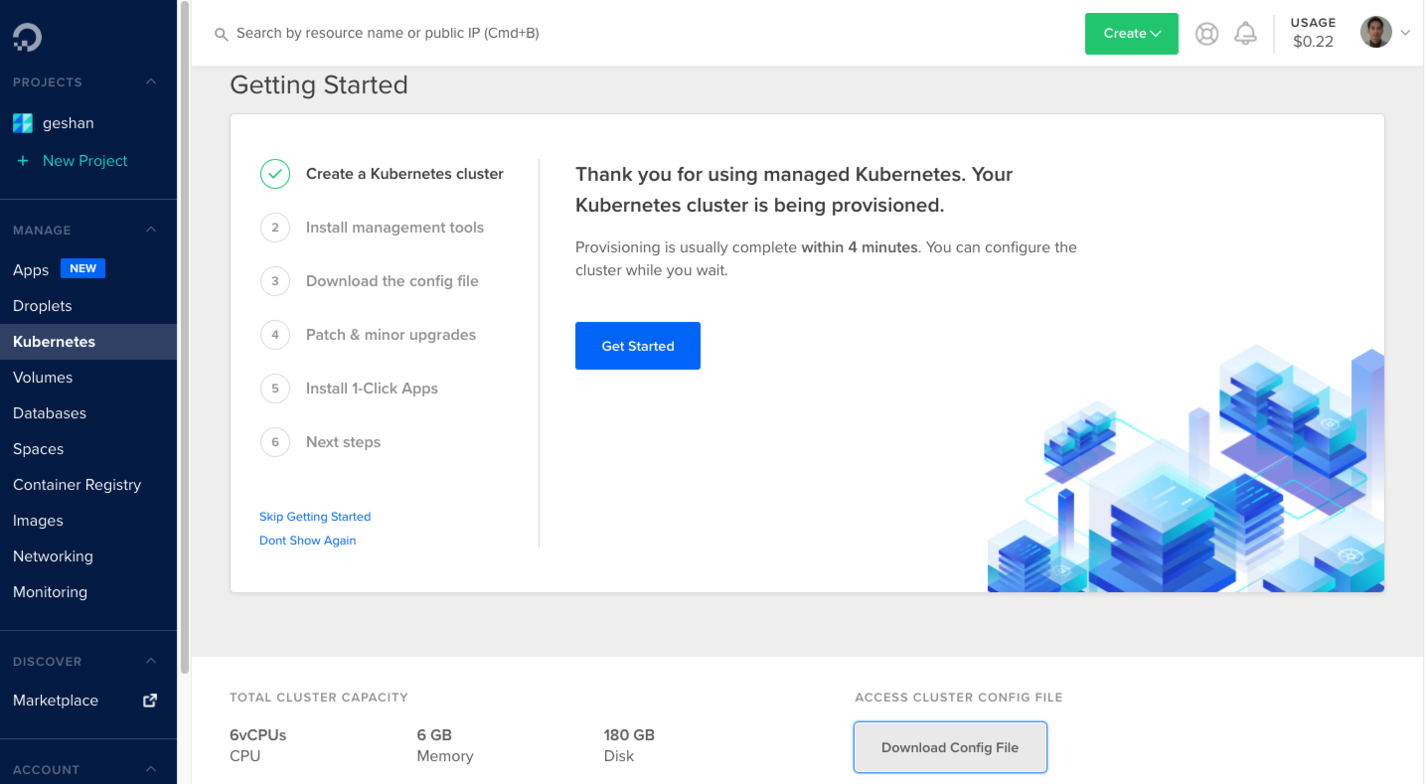Click the green checkmark on completed step
Image resolution: width=1425 pixels, height=784 pixels.
[x=274, y=173]
